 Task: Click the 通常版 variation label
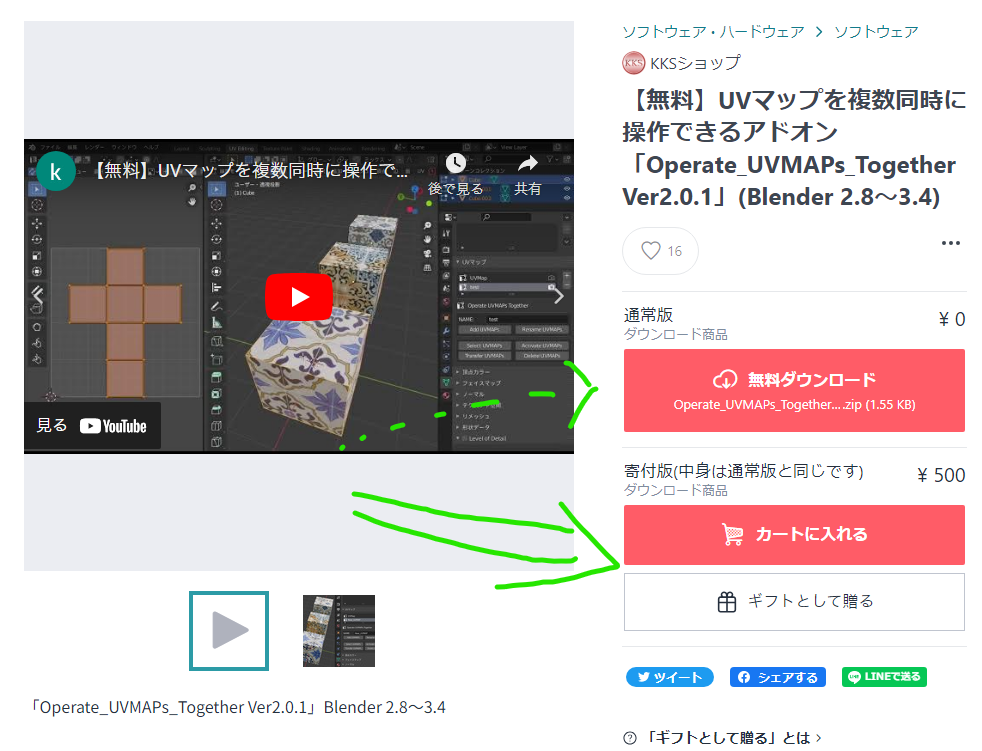point(648,314)
